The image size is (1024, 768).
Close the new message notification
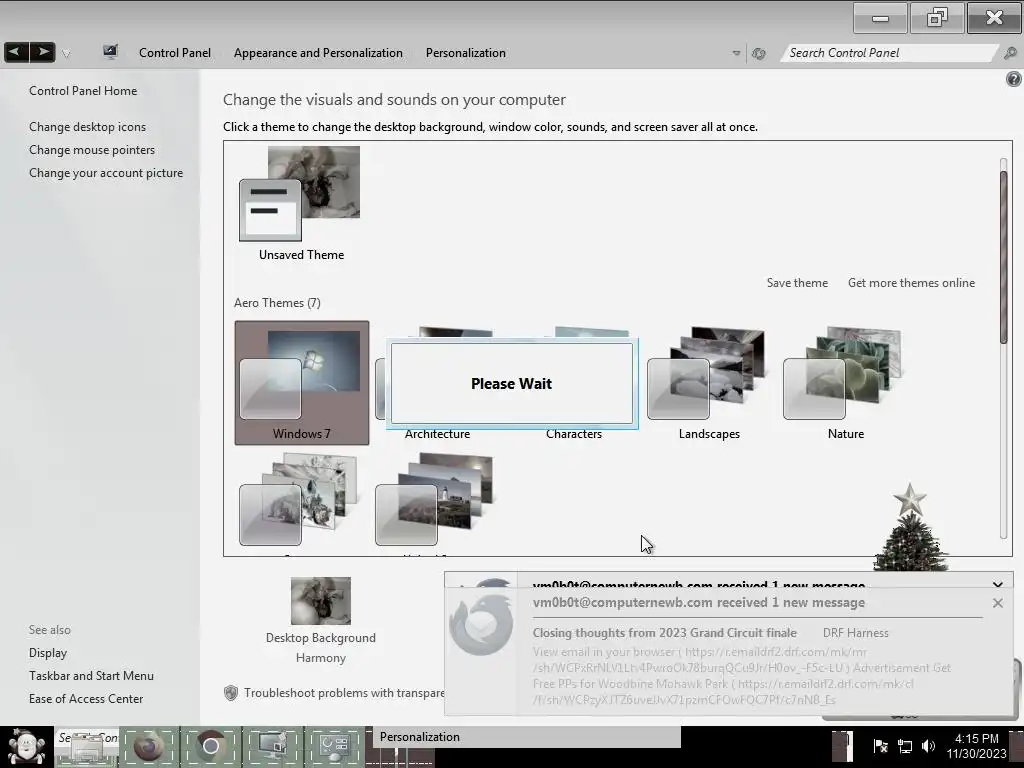pyautogui.click(x=997, y=603)
